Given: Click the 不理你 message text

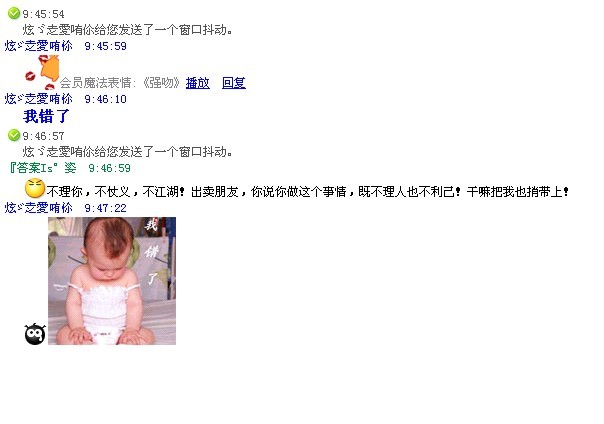Looking at the screenshot, I should [x=308, y=191].
